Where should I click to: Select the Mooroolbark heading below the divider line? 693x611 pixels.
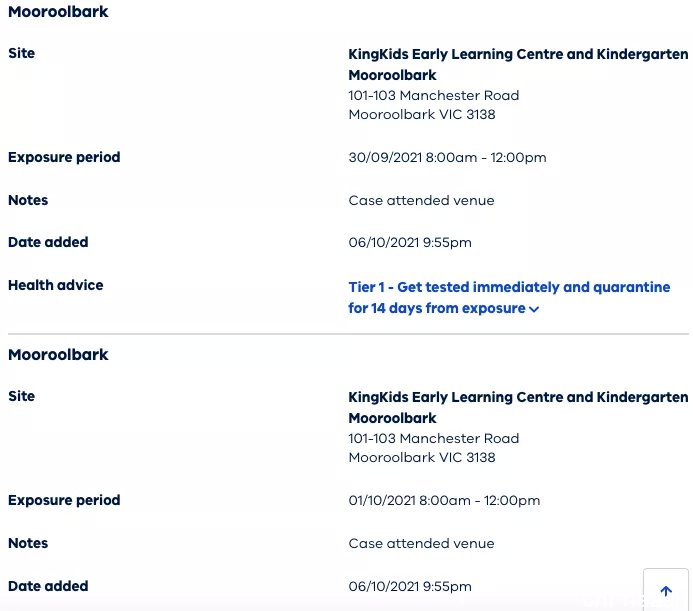[58, 355]
